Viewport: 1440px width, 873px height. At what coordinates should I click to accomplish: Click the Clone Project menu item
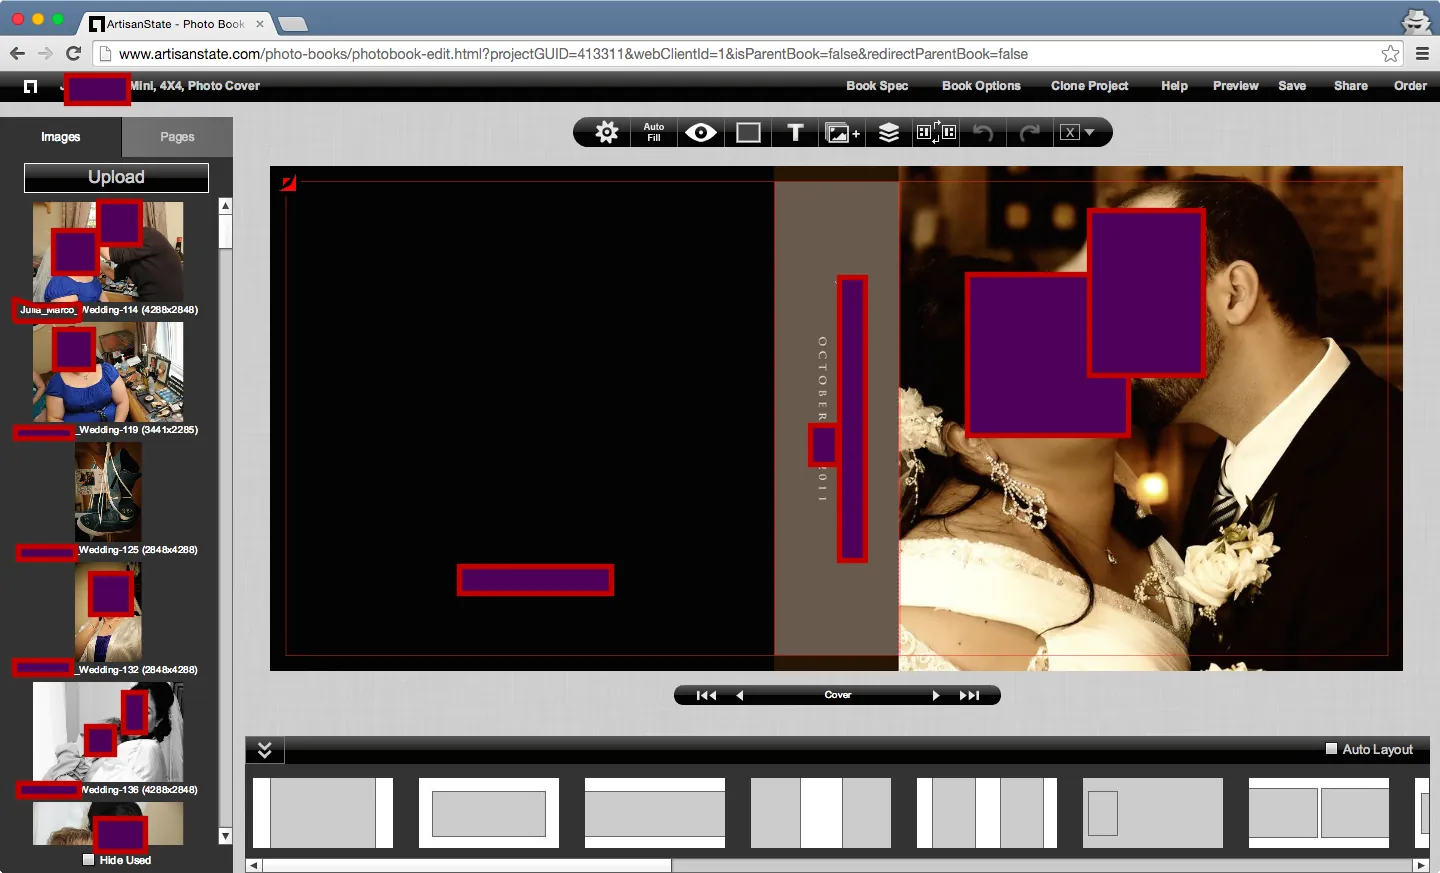(x=1089, y=86)
